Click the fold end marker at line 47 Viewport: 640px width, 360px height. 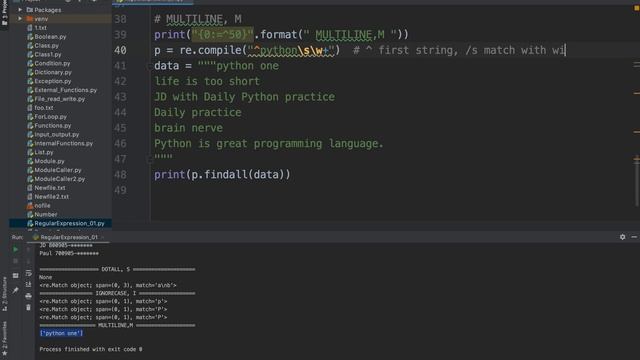click(149, 159)
